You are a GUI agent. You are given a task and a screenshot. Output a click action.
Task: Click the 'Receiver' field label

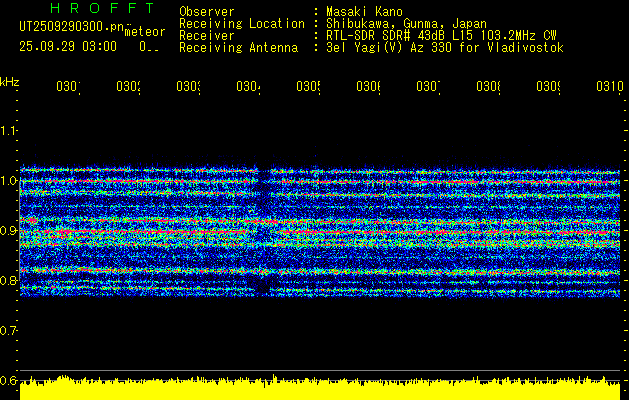click(x=207, y=36)
